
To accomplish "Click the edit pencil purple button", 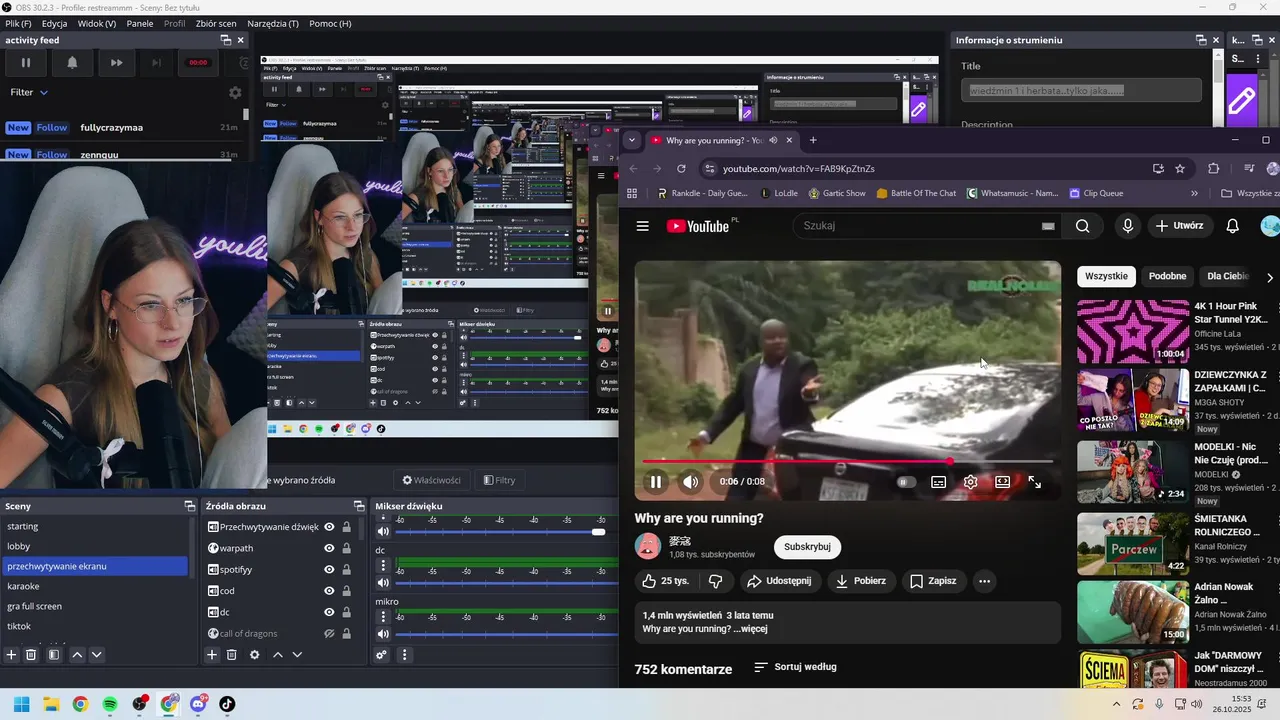I will coord(1241,101).
